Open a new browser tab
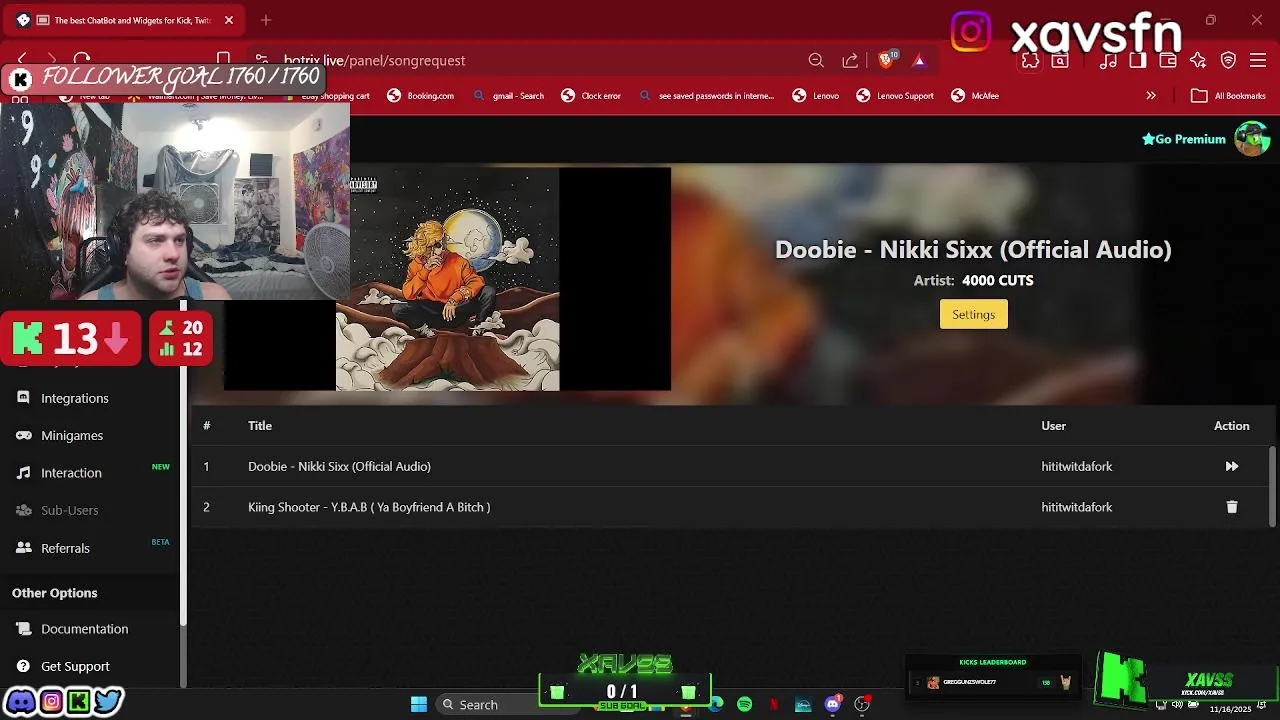The height and width of the screenshot is (720, 1280). (x=265, y=20)
